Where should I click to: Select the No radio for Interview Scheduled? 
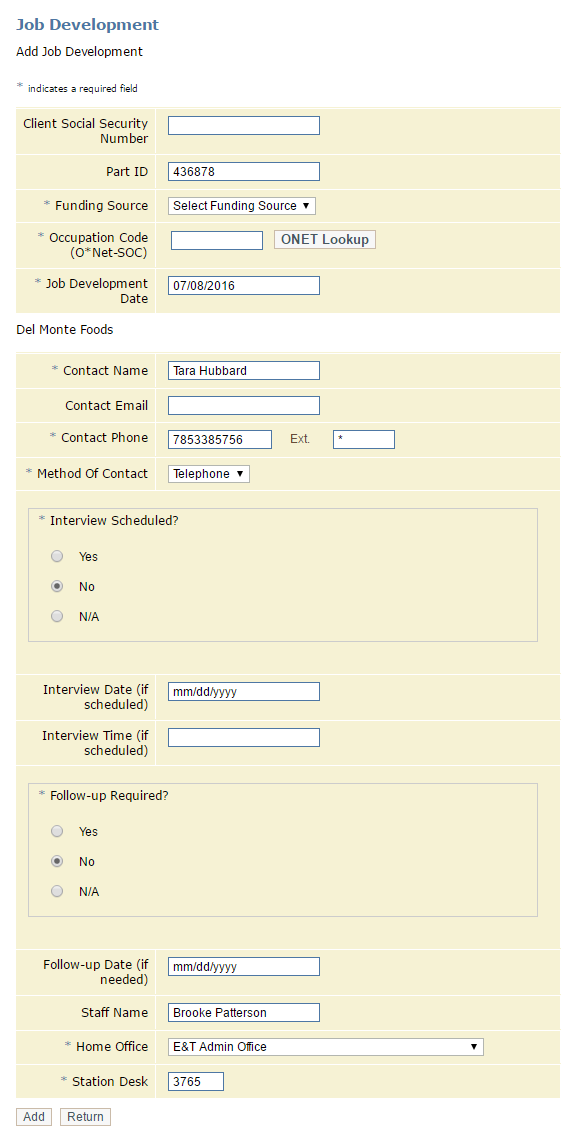57,586
